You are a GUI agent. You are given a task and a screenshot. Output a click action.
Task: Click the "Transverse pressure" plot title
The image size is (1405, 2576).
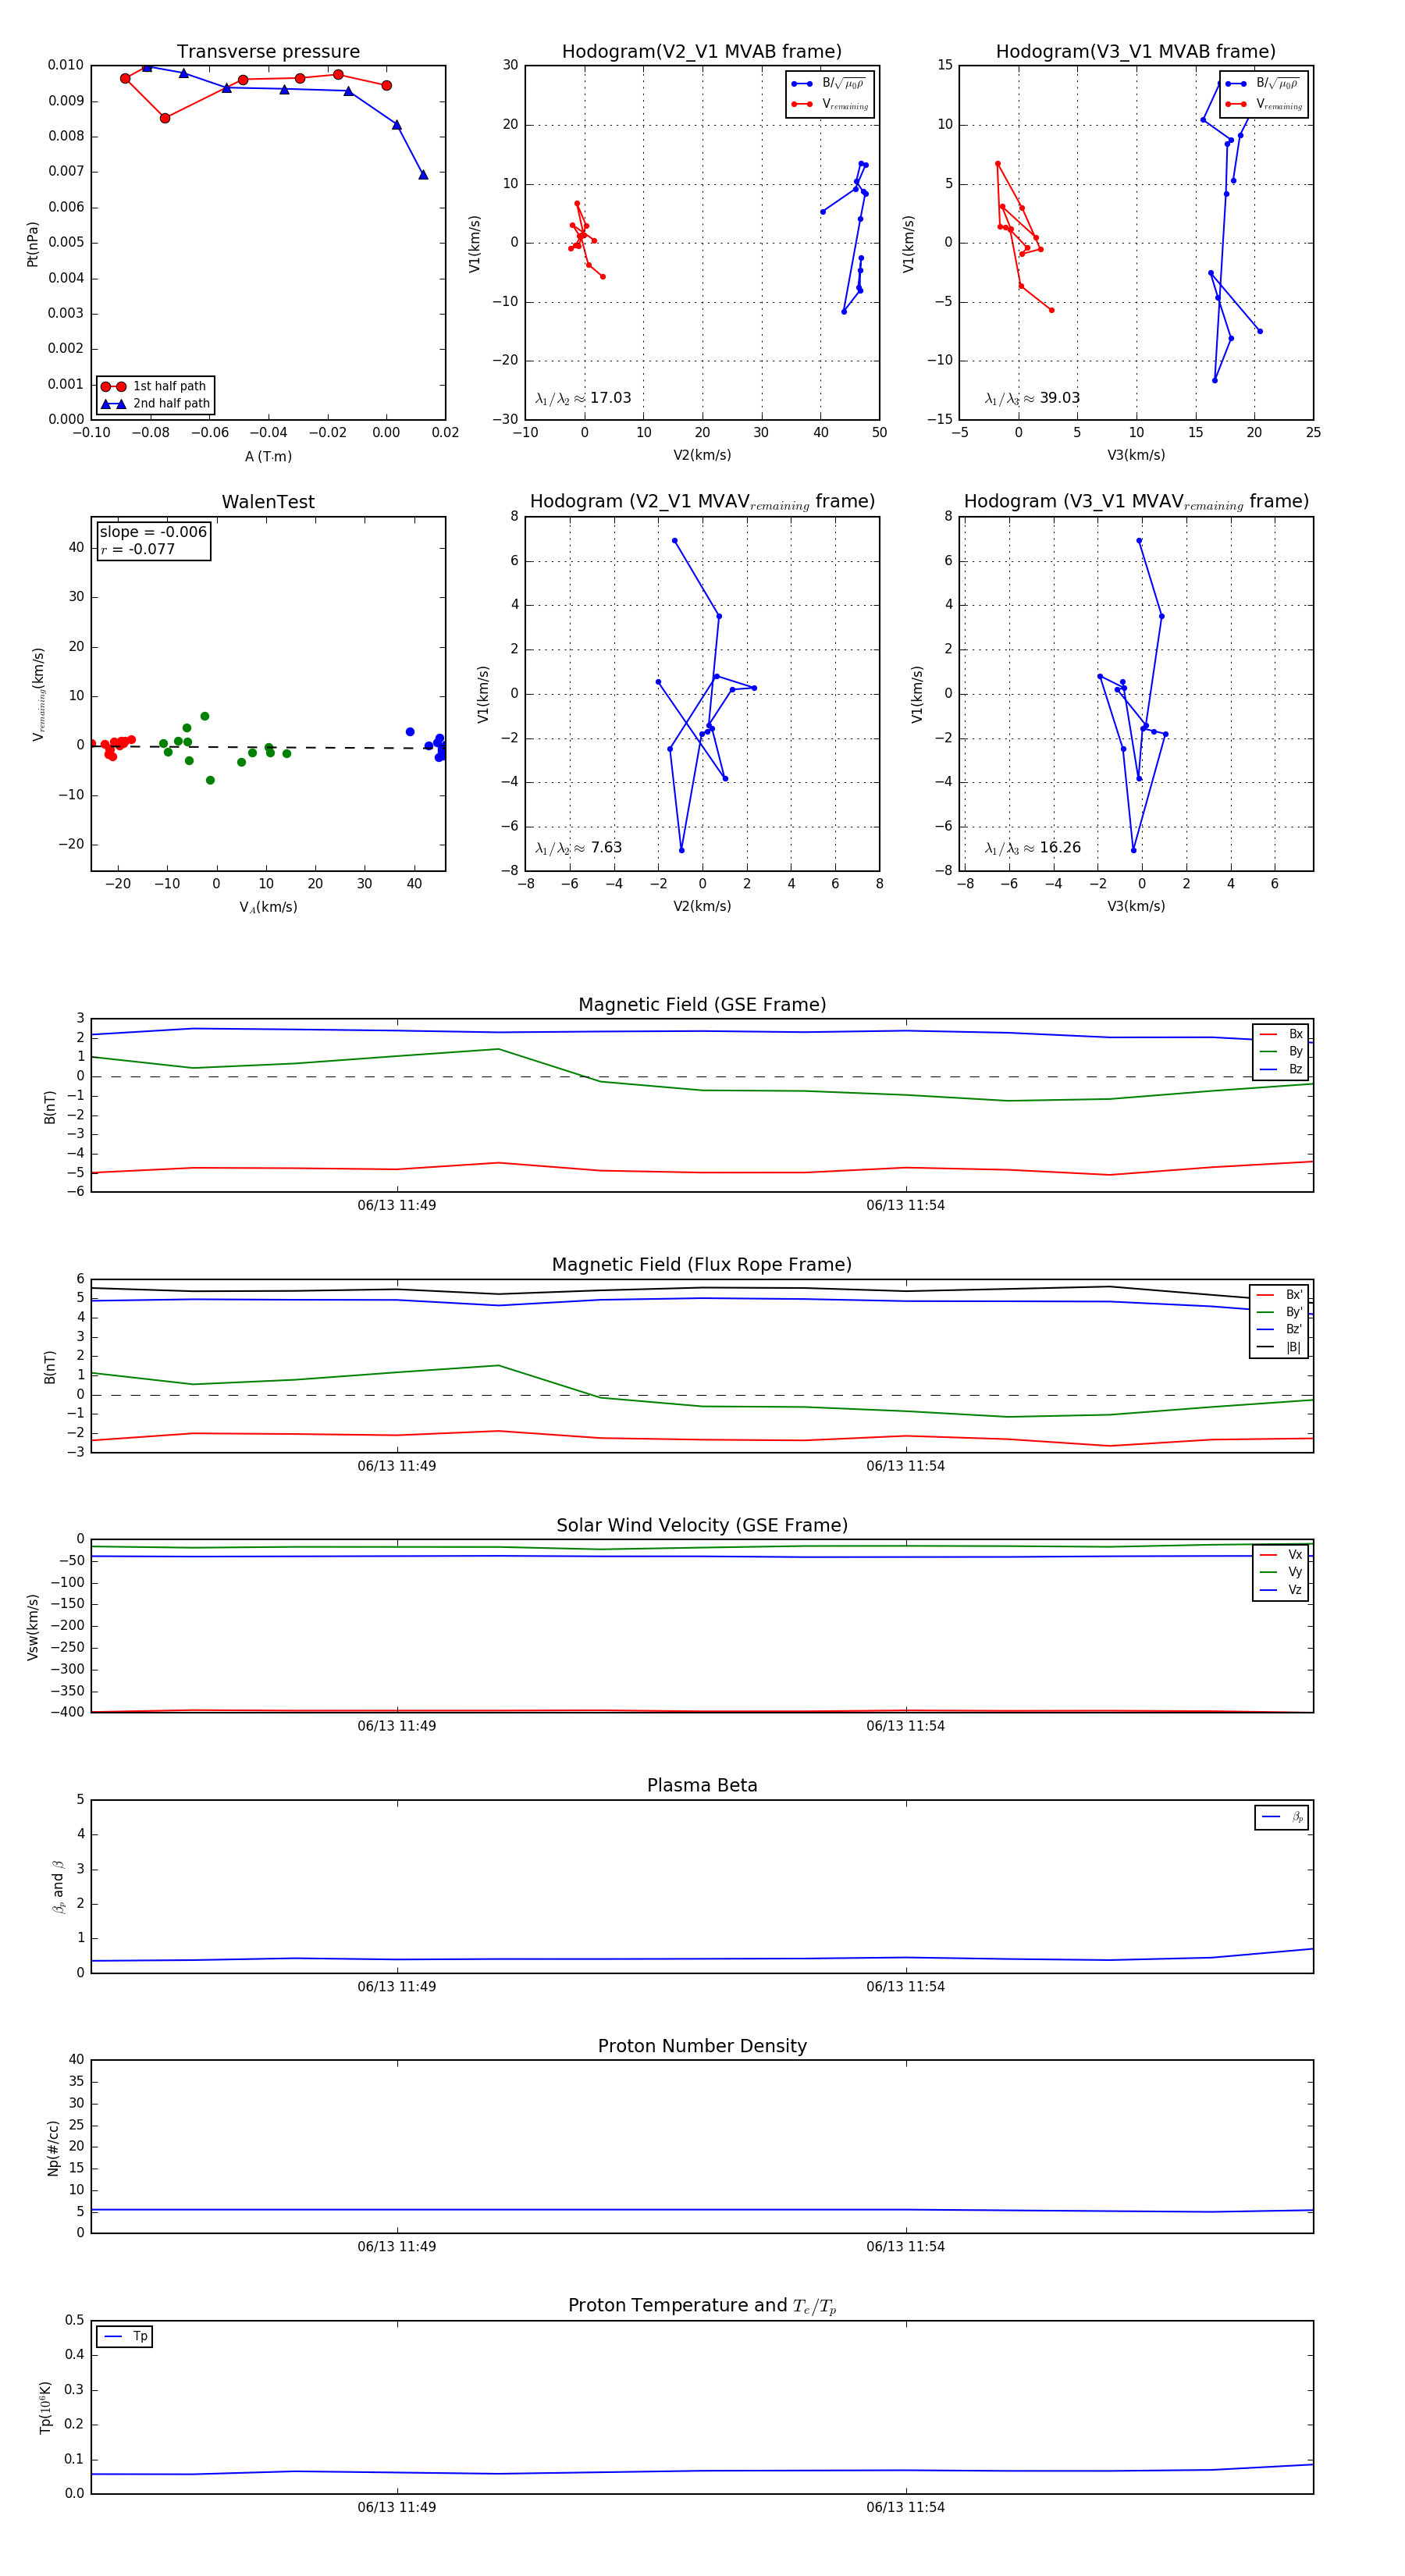(268, 52)
